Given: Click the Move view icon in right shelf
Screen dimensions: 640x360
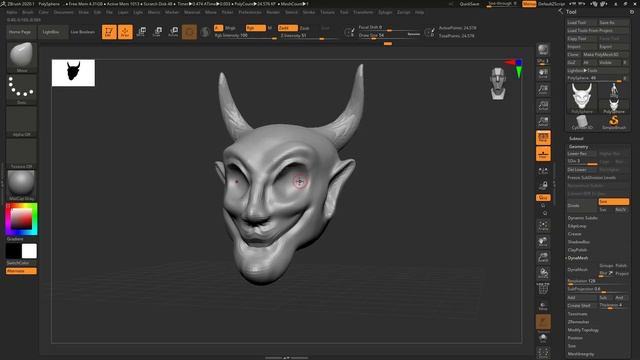Looking at the screenshot, I should 543,242.
